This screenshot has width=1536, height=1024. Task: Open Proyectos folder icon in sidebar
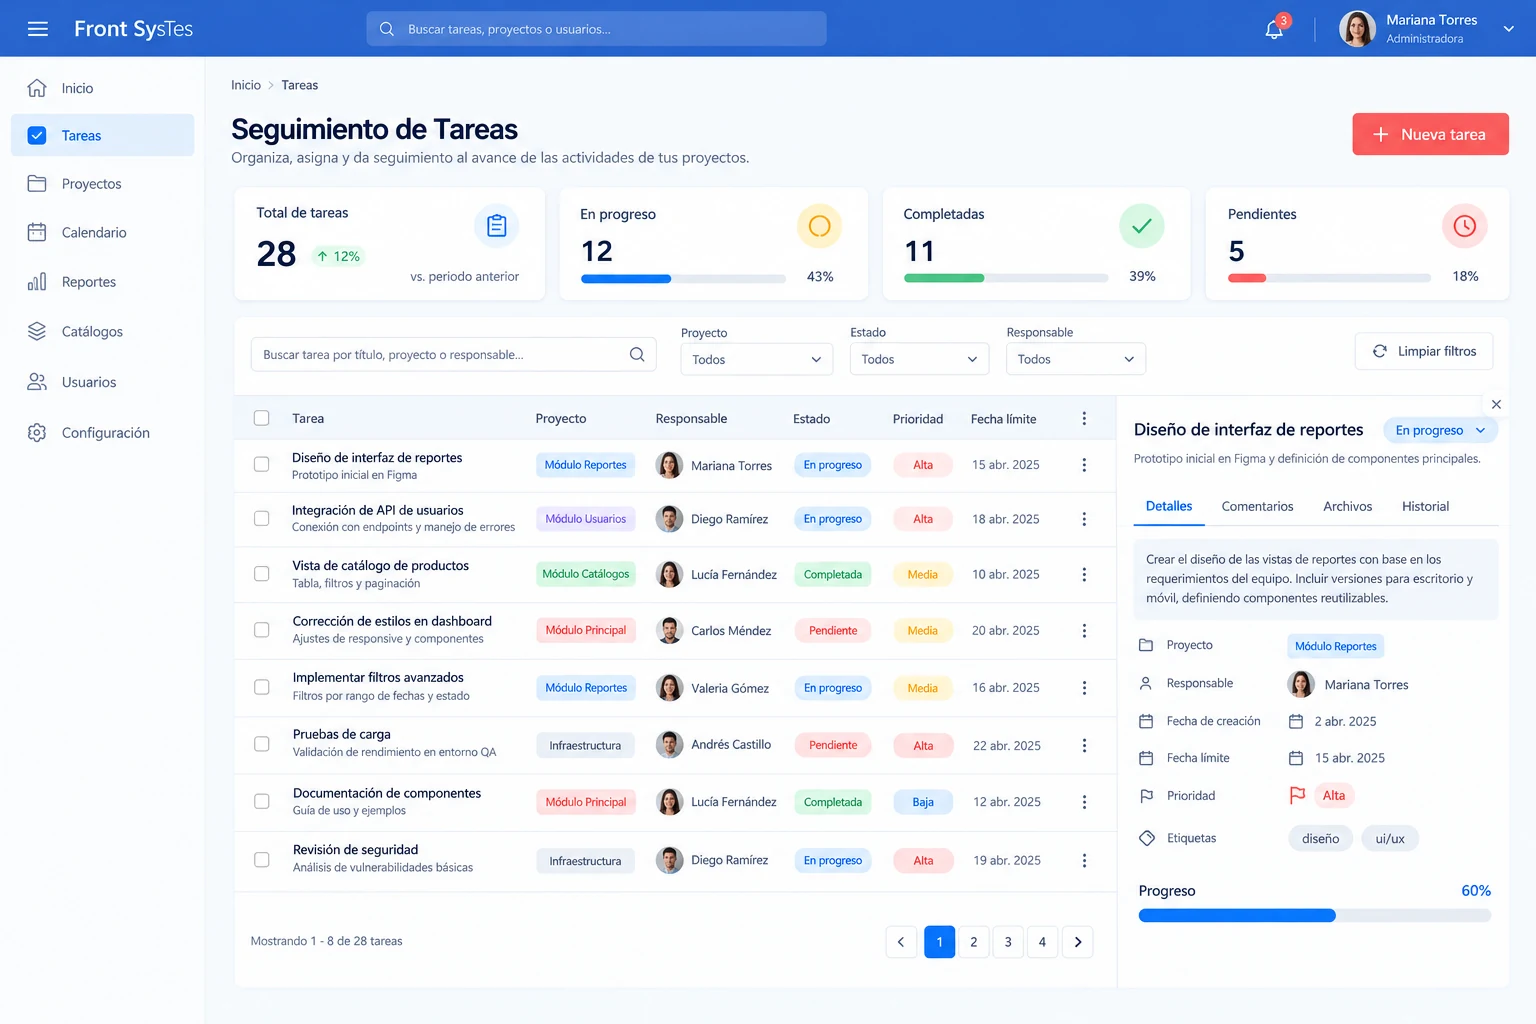click(37, 184)
